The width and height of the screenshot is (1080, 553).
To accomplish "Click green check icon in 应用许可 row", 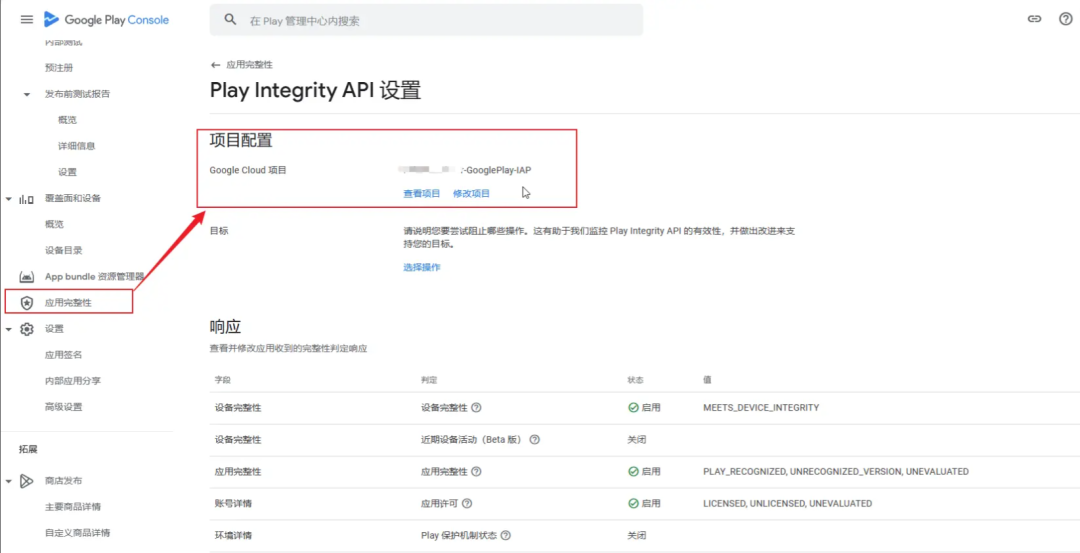I will click(x=632, y=503).
